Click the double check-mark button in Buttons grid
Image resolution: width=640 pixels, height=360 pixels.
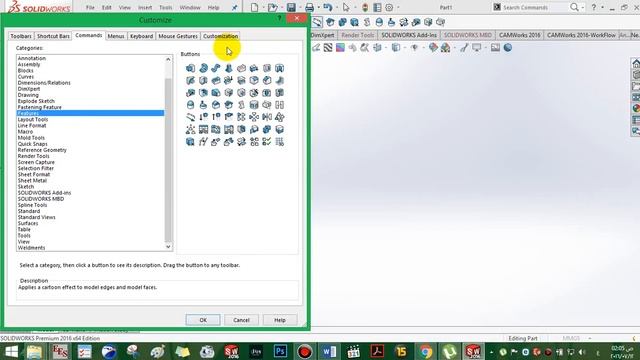(267, 142)
